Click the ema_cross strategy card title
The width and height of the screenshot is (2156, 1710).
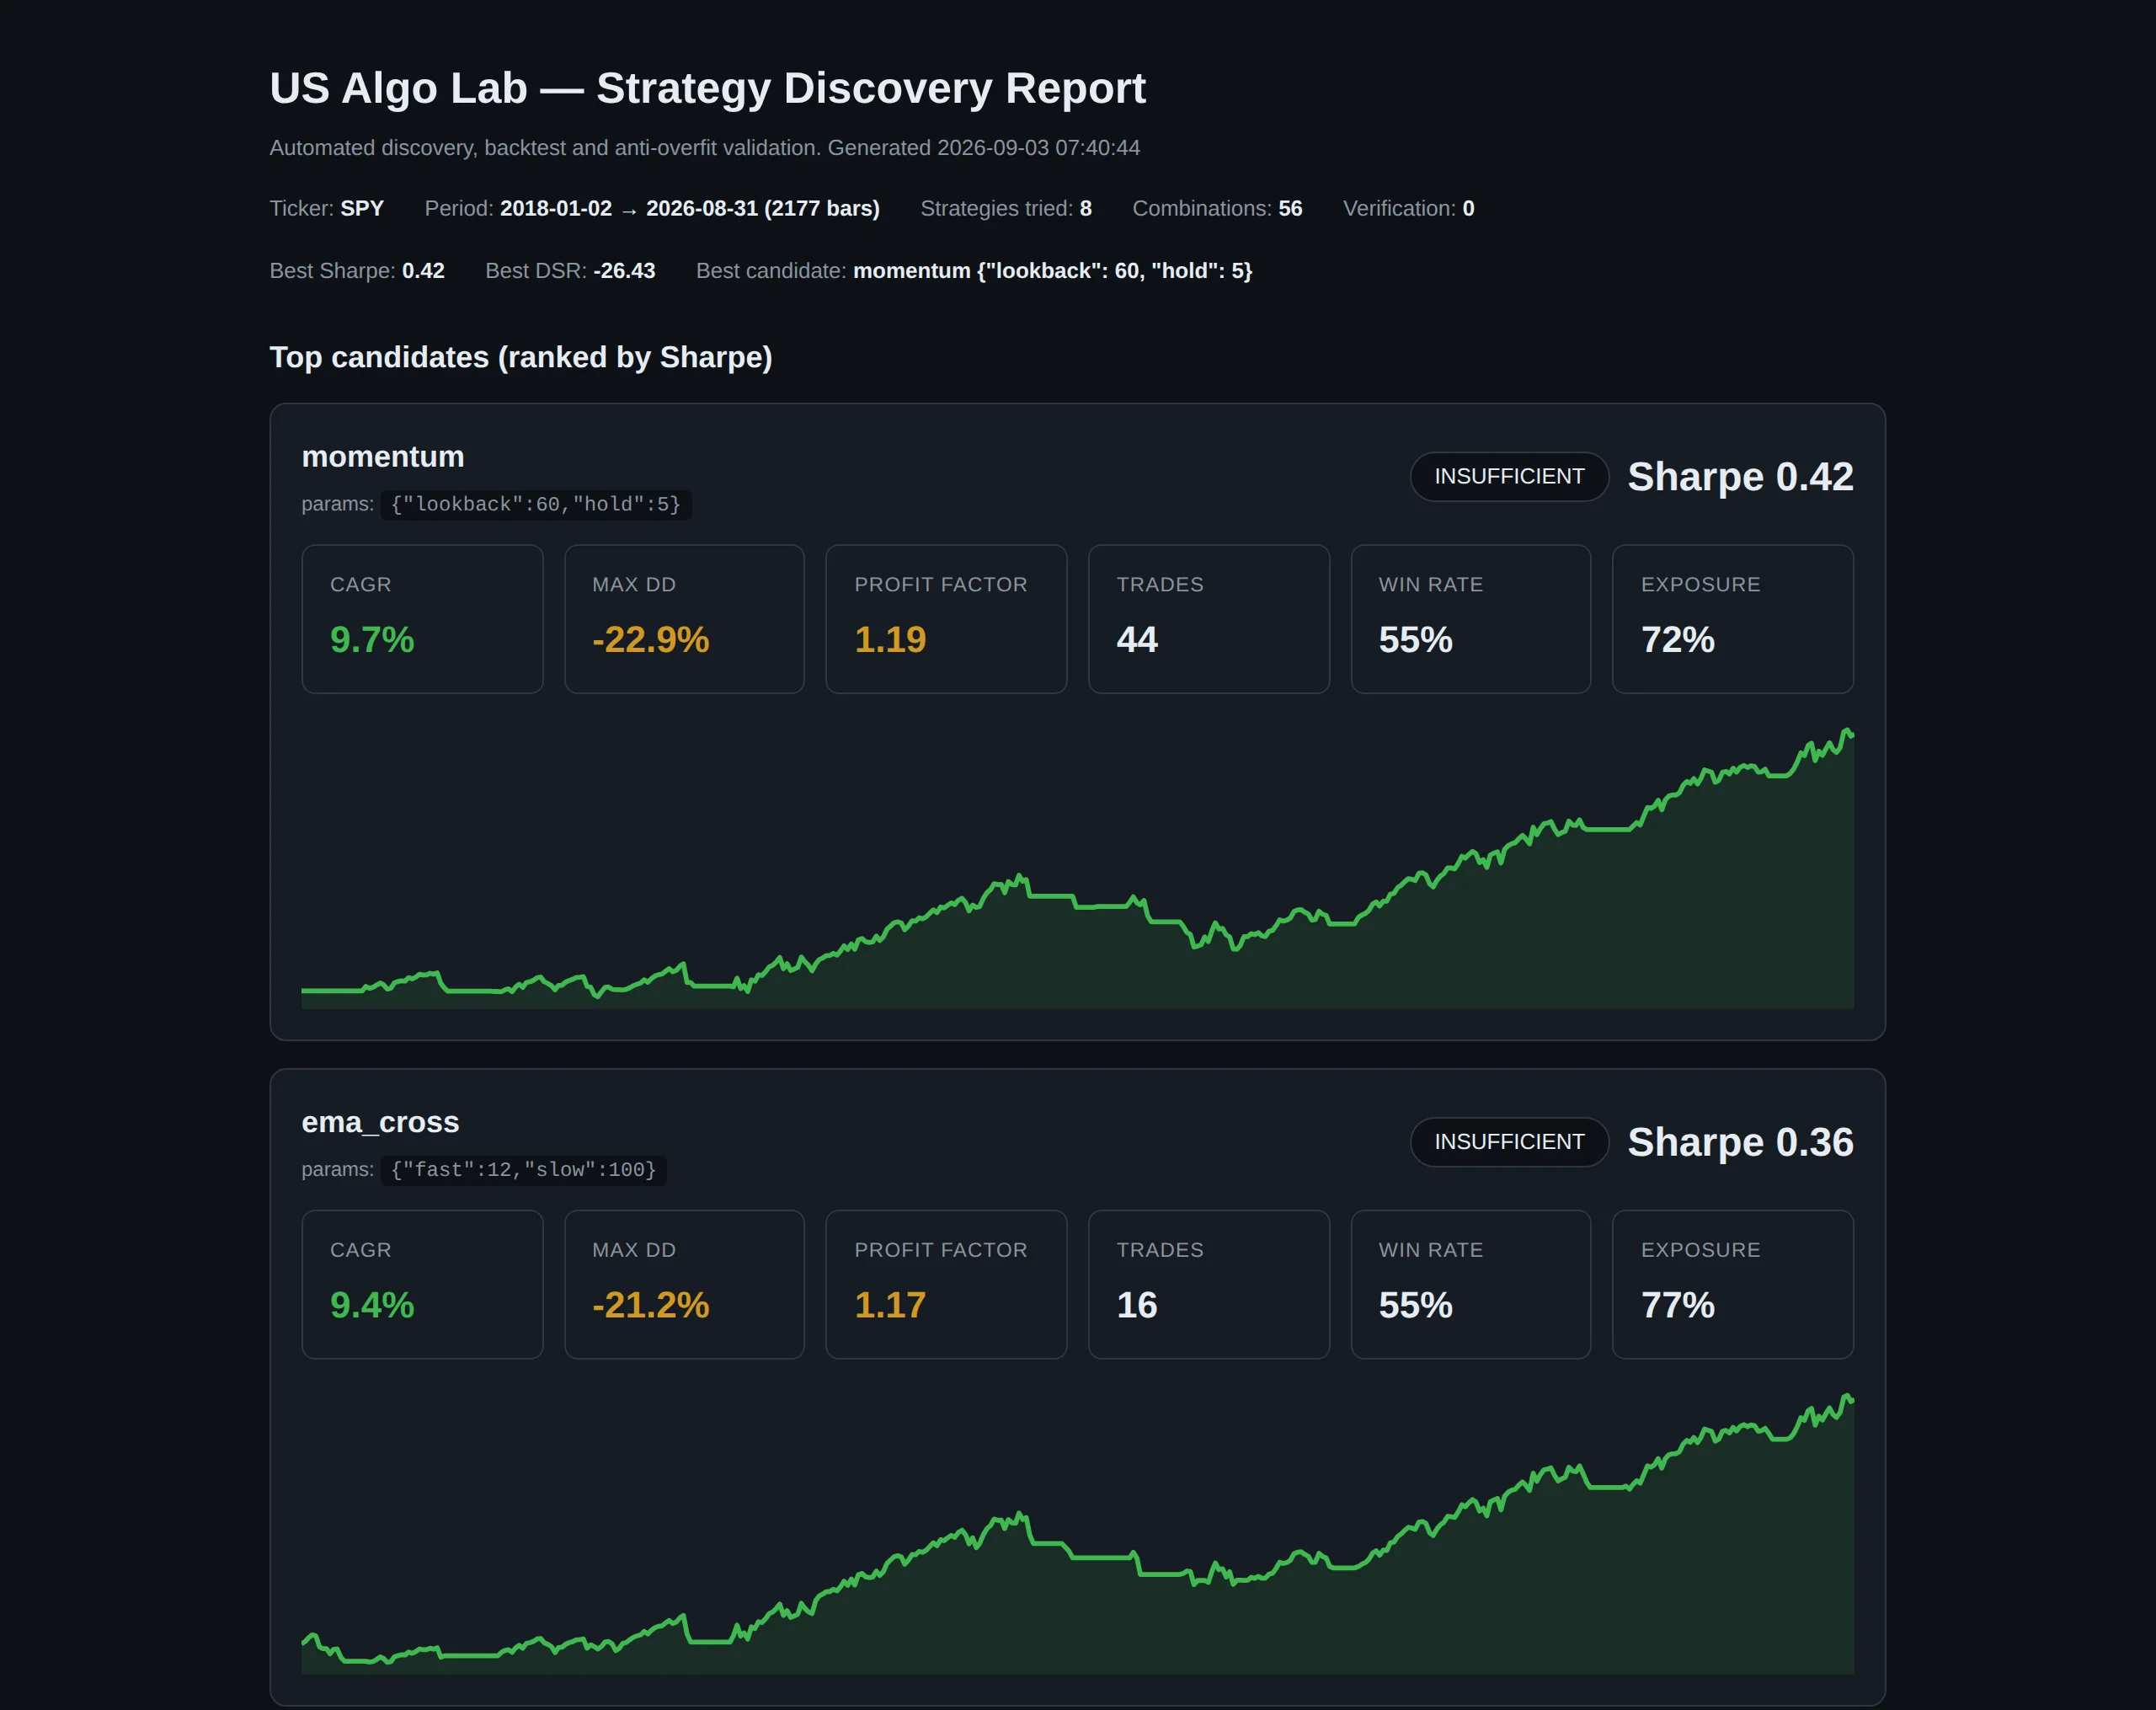380,1122
